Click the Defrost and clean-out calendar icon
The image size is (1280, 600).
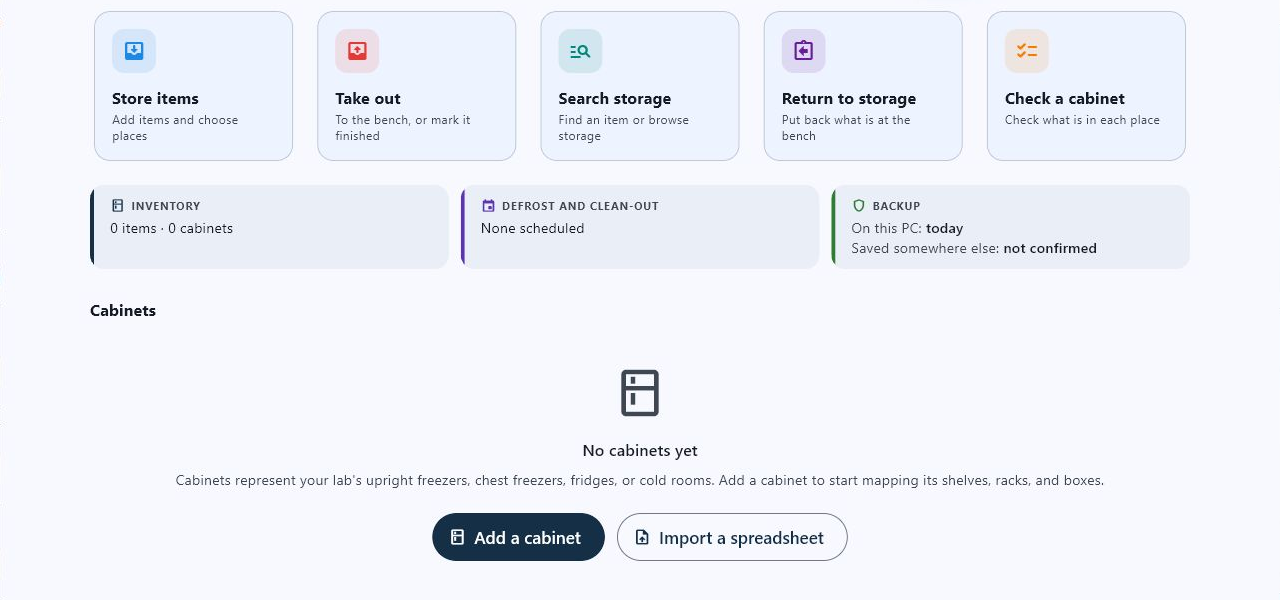click(x=488, y=206)
